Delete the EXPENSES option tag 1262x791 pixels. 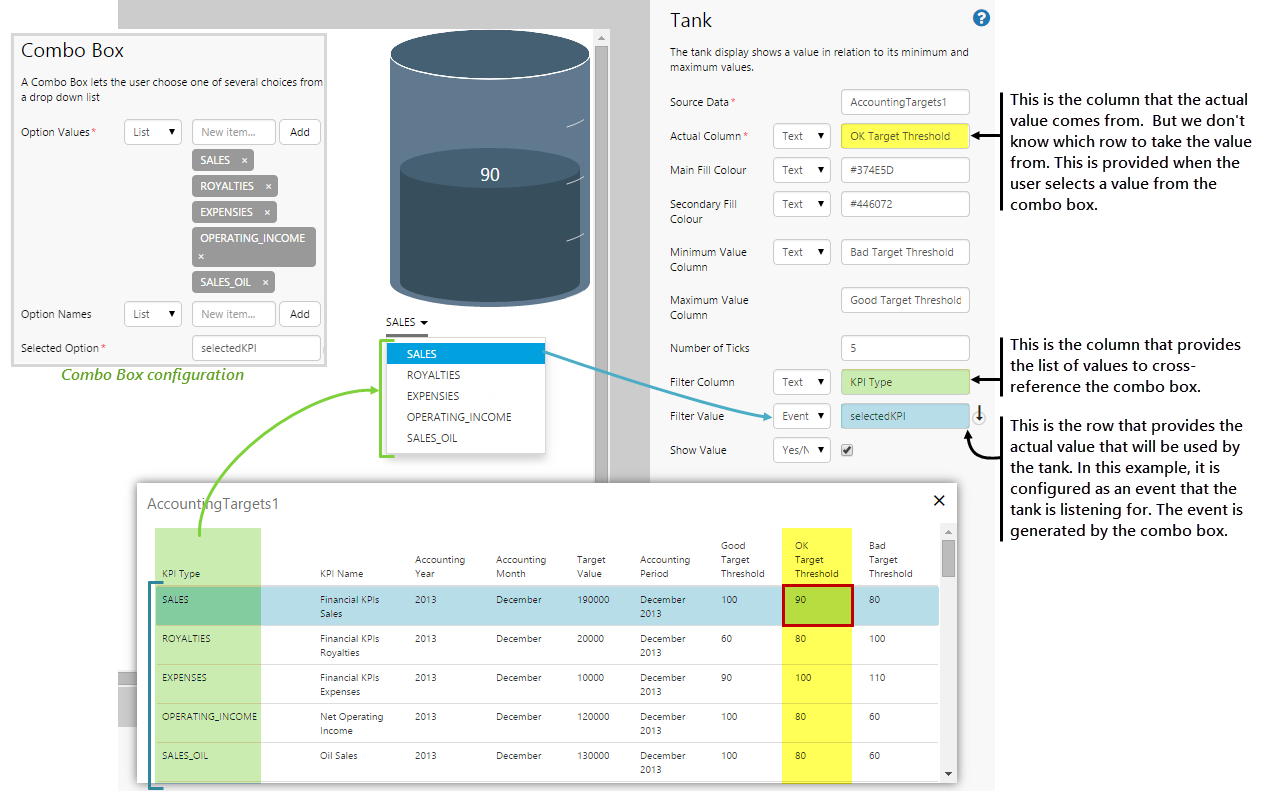tap(267, 212)
